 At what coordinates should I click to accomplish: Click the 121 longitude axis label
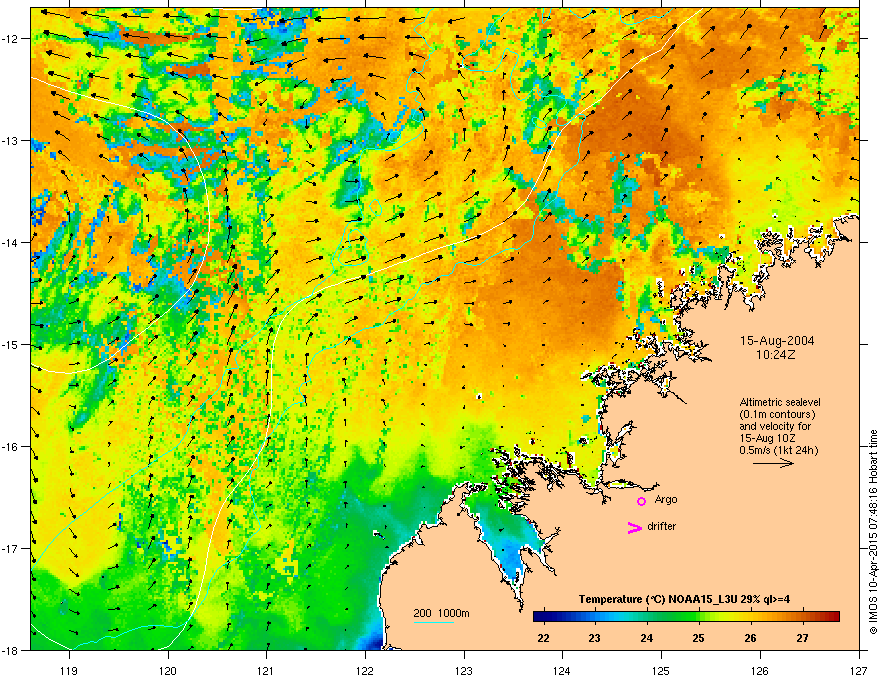point(267,670)
